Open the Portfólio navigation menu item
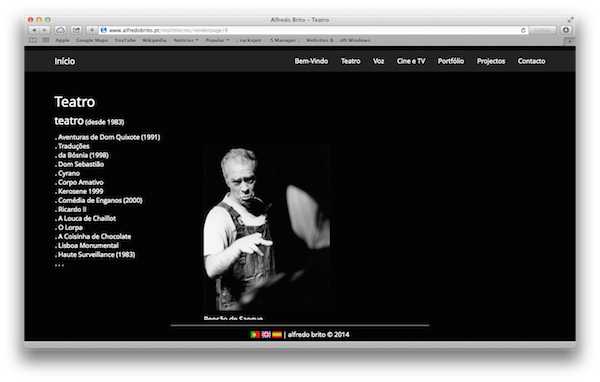This screenshot has height=382, width=600. point(451,61)
